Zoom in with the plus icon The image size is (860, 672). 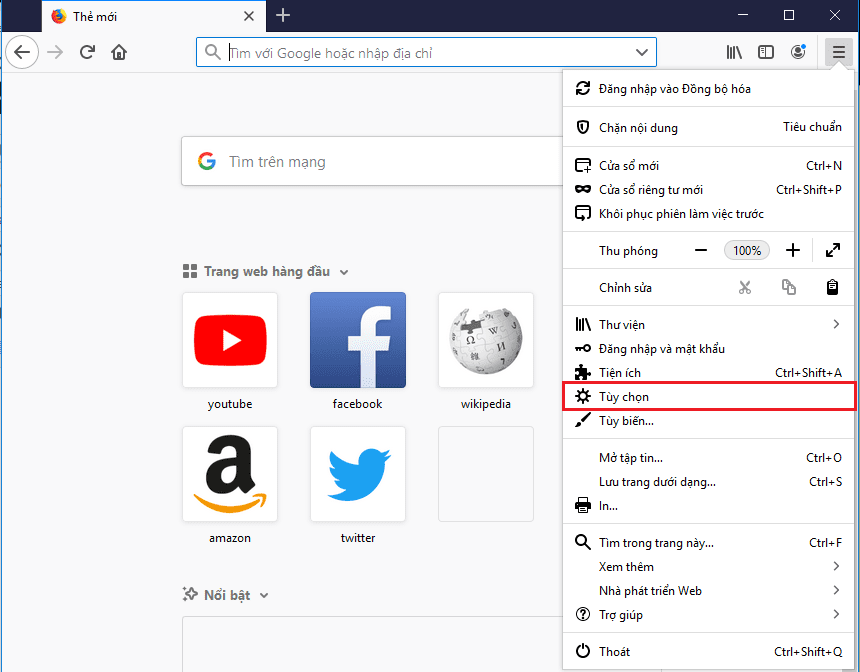point(793,251)
